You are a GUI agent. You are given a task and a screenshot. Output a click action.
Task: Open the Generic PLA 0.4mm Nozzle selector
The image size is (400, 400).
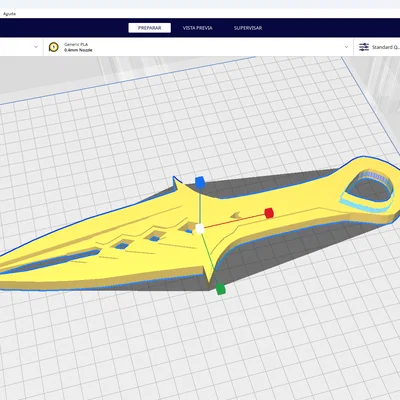click(x=198, y=47)
